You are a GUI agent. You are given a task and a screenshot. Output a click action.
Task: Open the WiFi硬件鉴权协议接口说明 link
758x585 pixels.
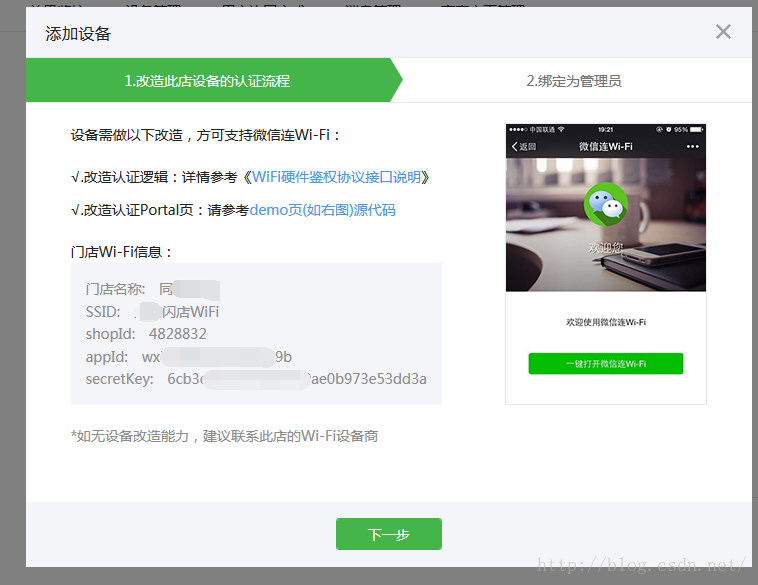coord(336,177)
